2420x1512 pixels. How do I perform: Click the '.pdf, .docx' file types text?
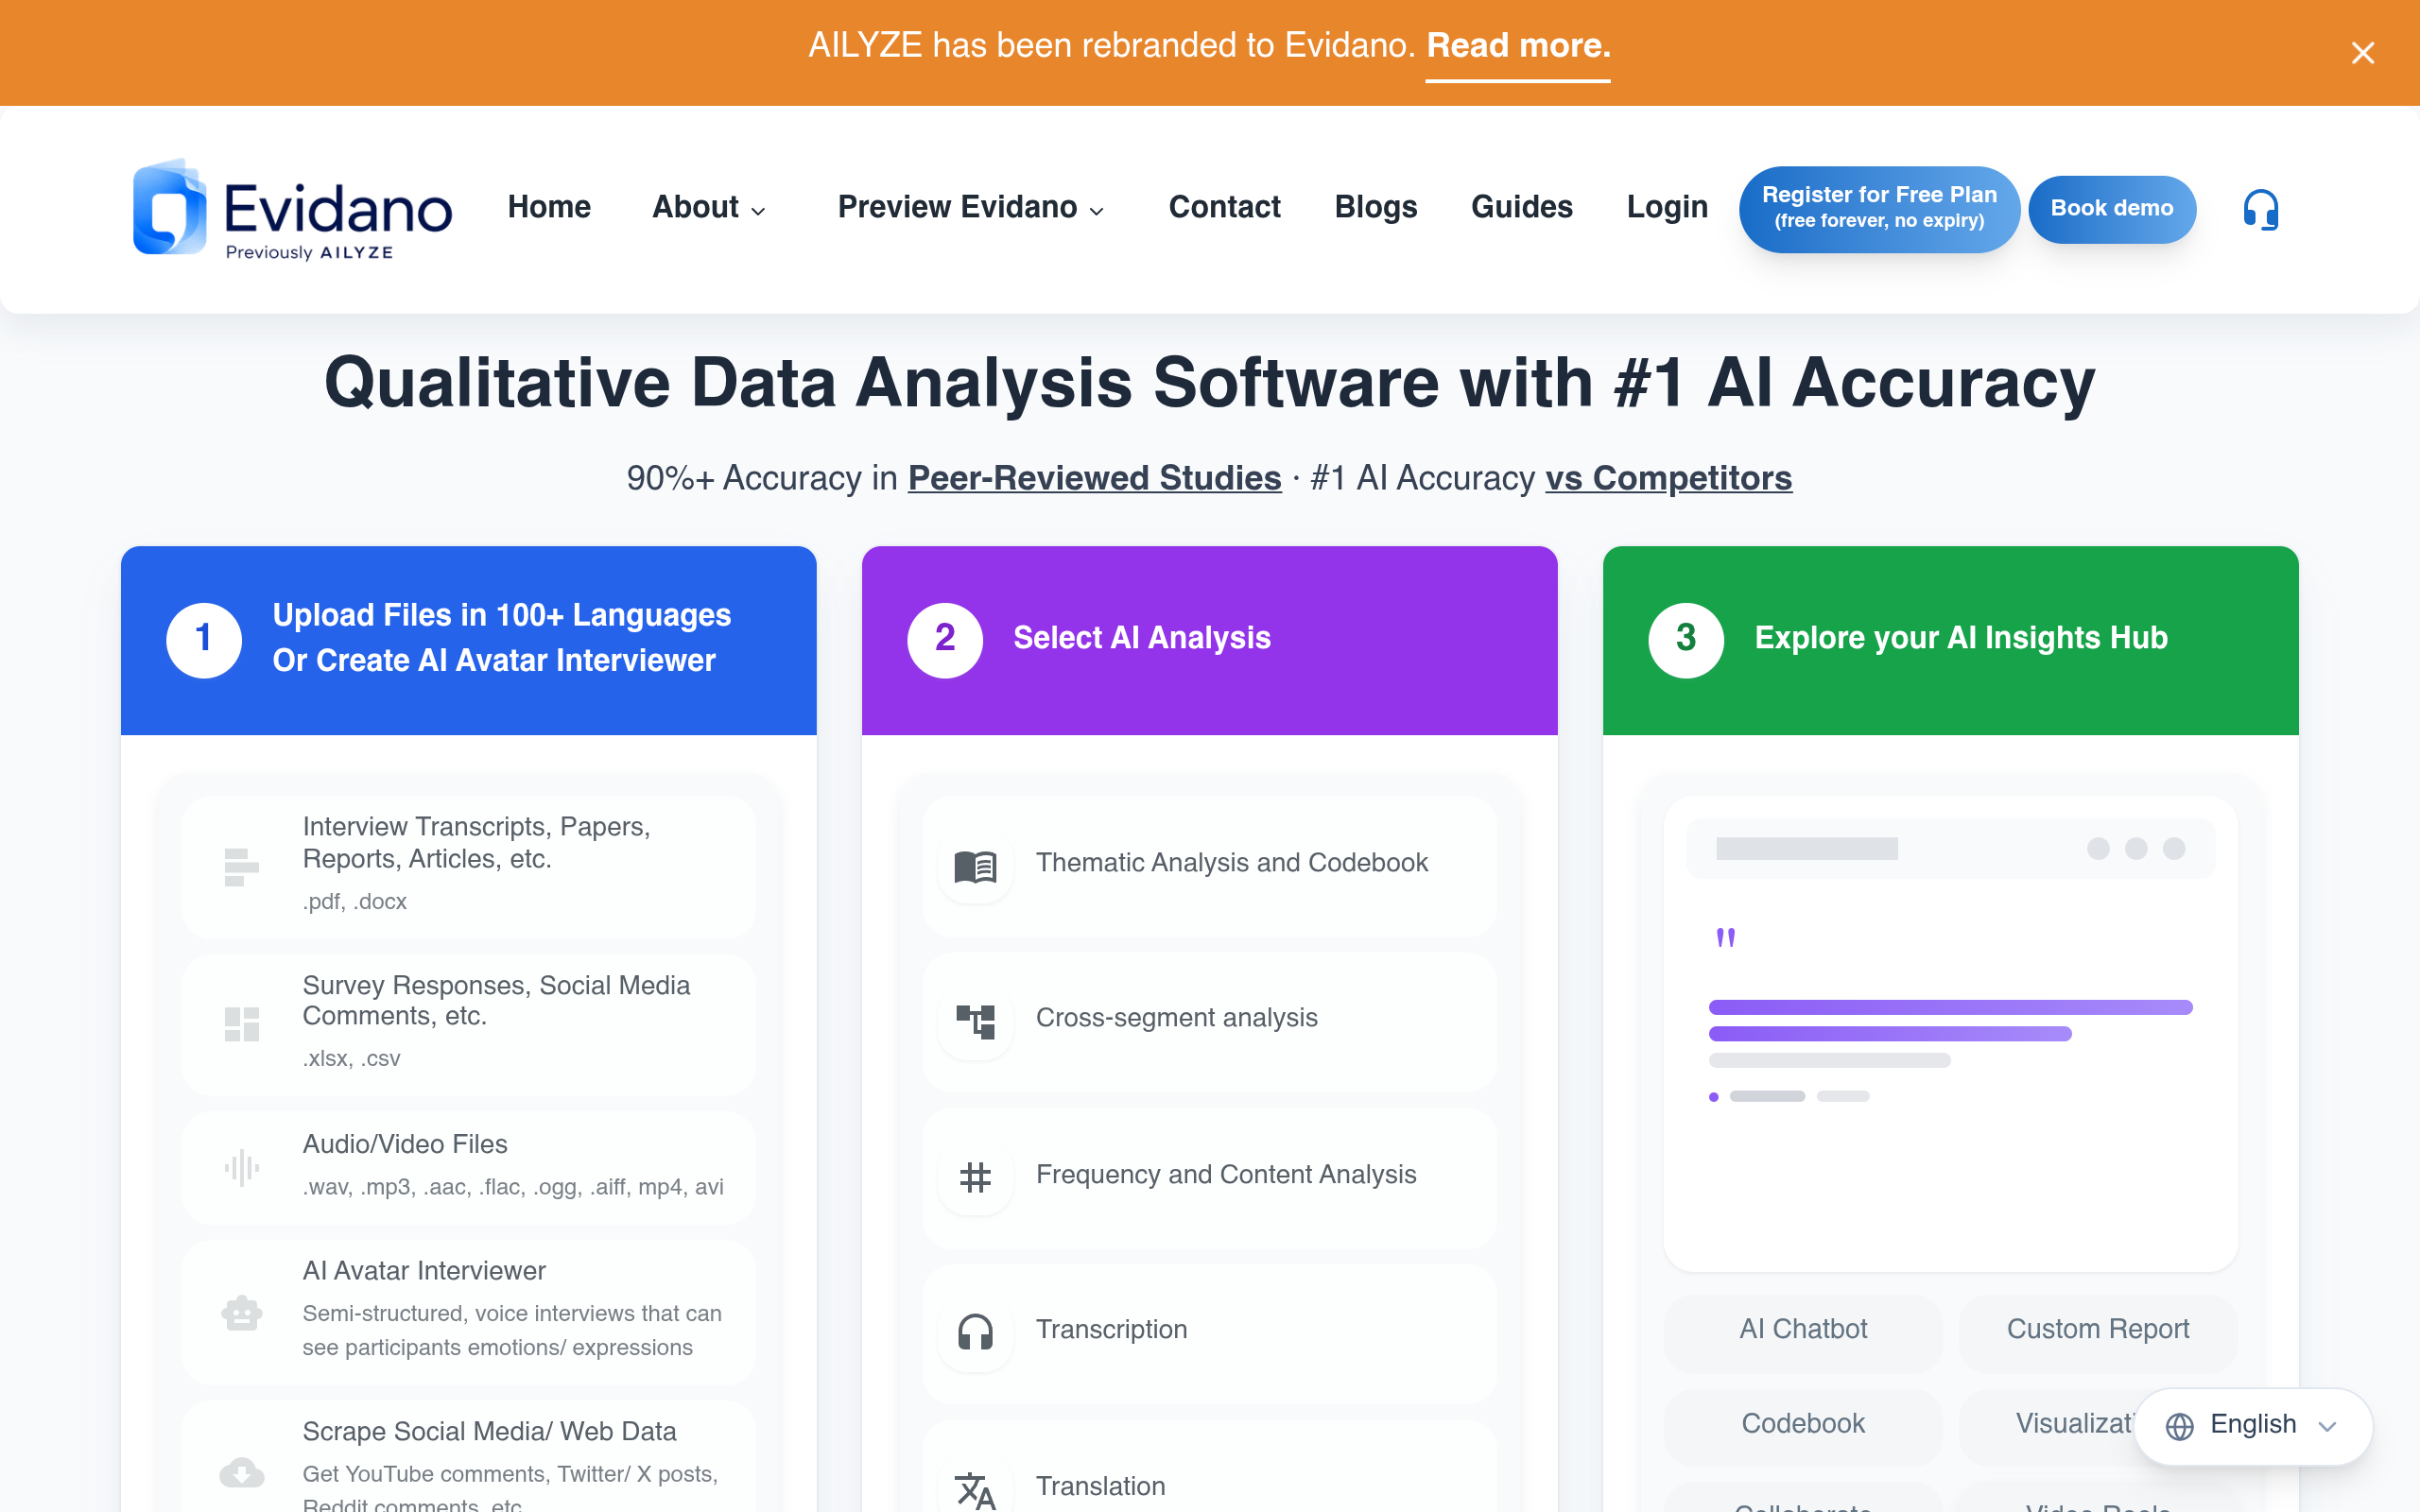click(x=354, y=902)
